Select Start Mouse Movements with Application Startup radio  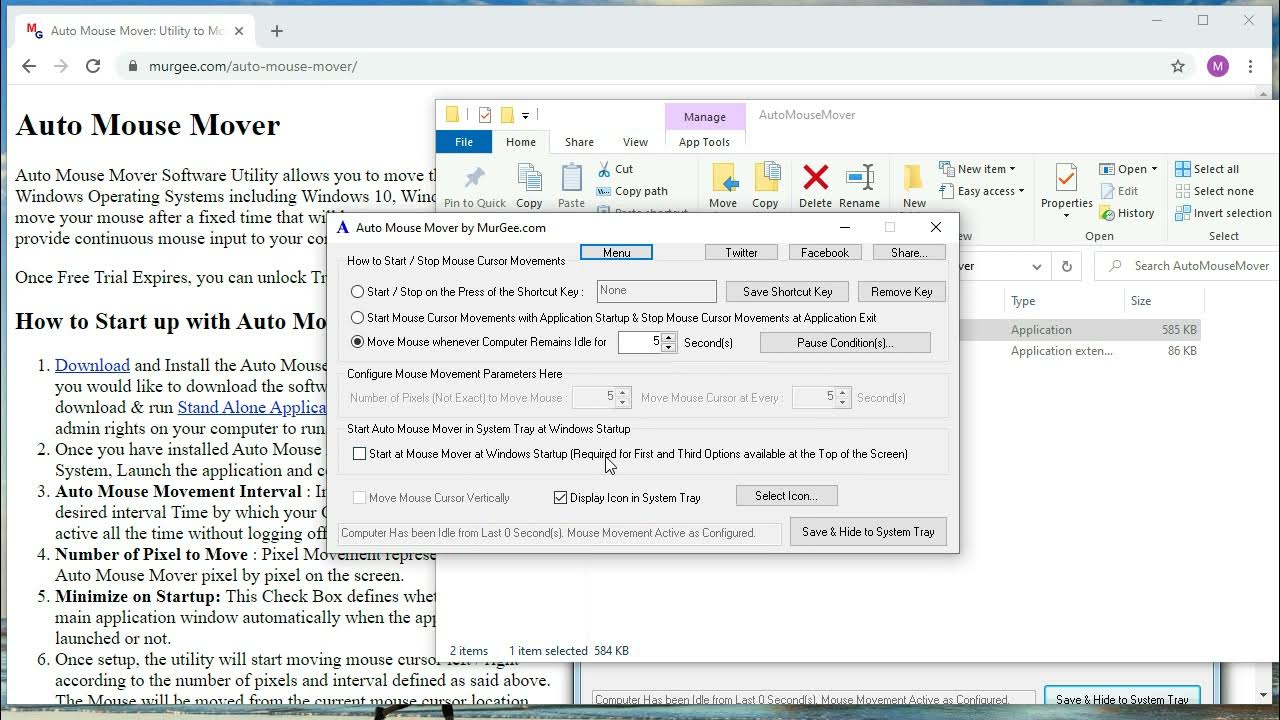click(x=358, y=318)
